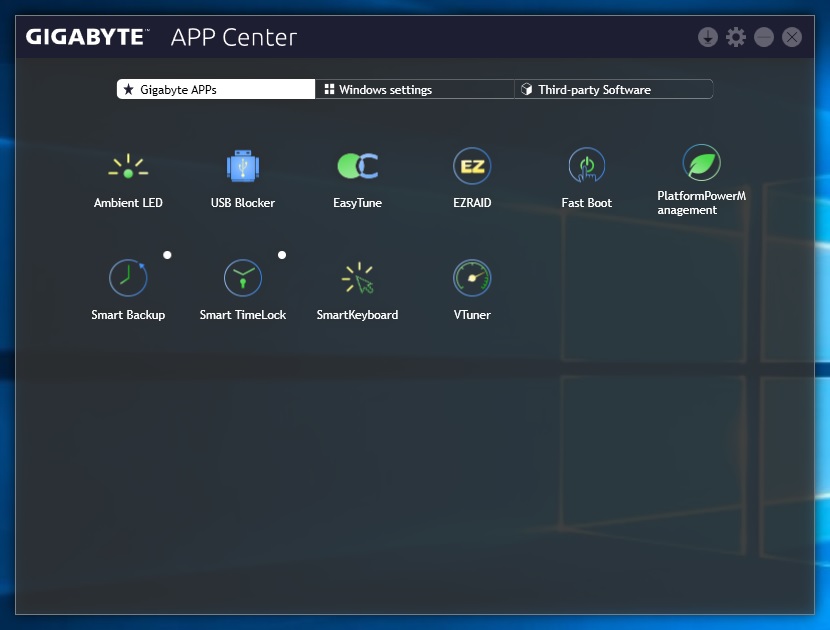Launch SmartKeyboard from its cursor icon
Image resolution: width=830 pixels, height=630 pixels.
(x=358, y=278)
